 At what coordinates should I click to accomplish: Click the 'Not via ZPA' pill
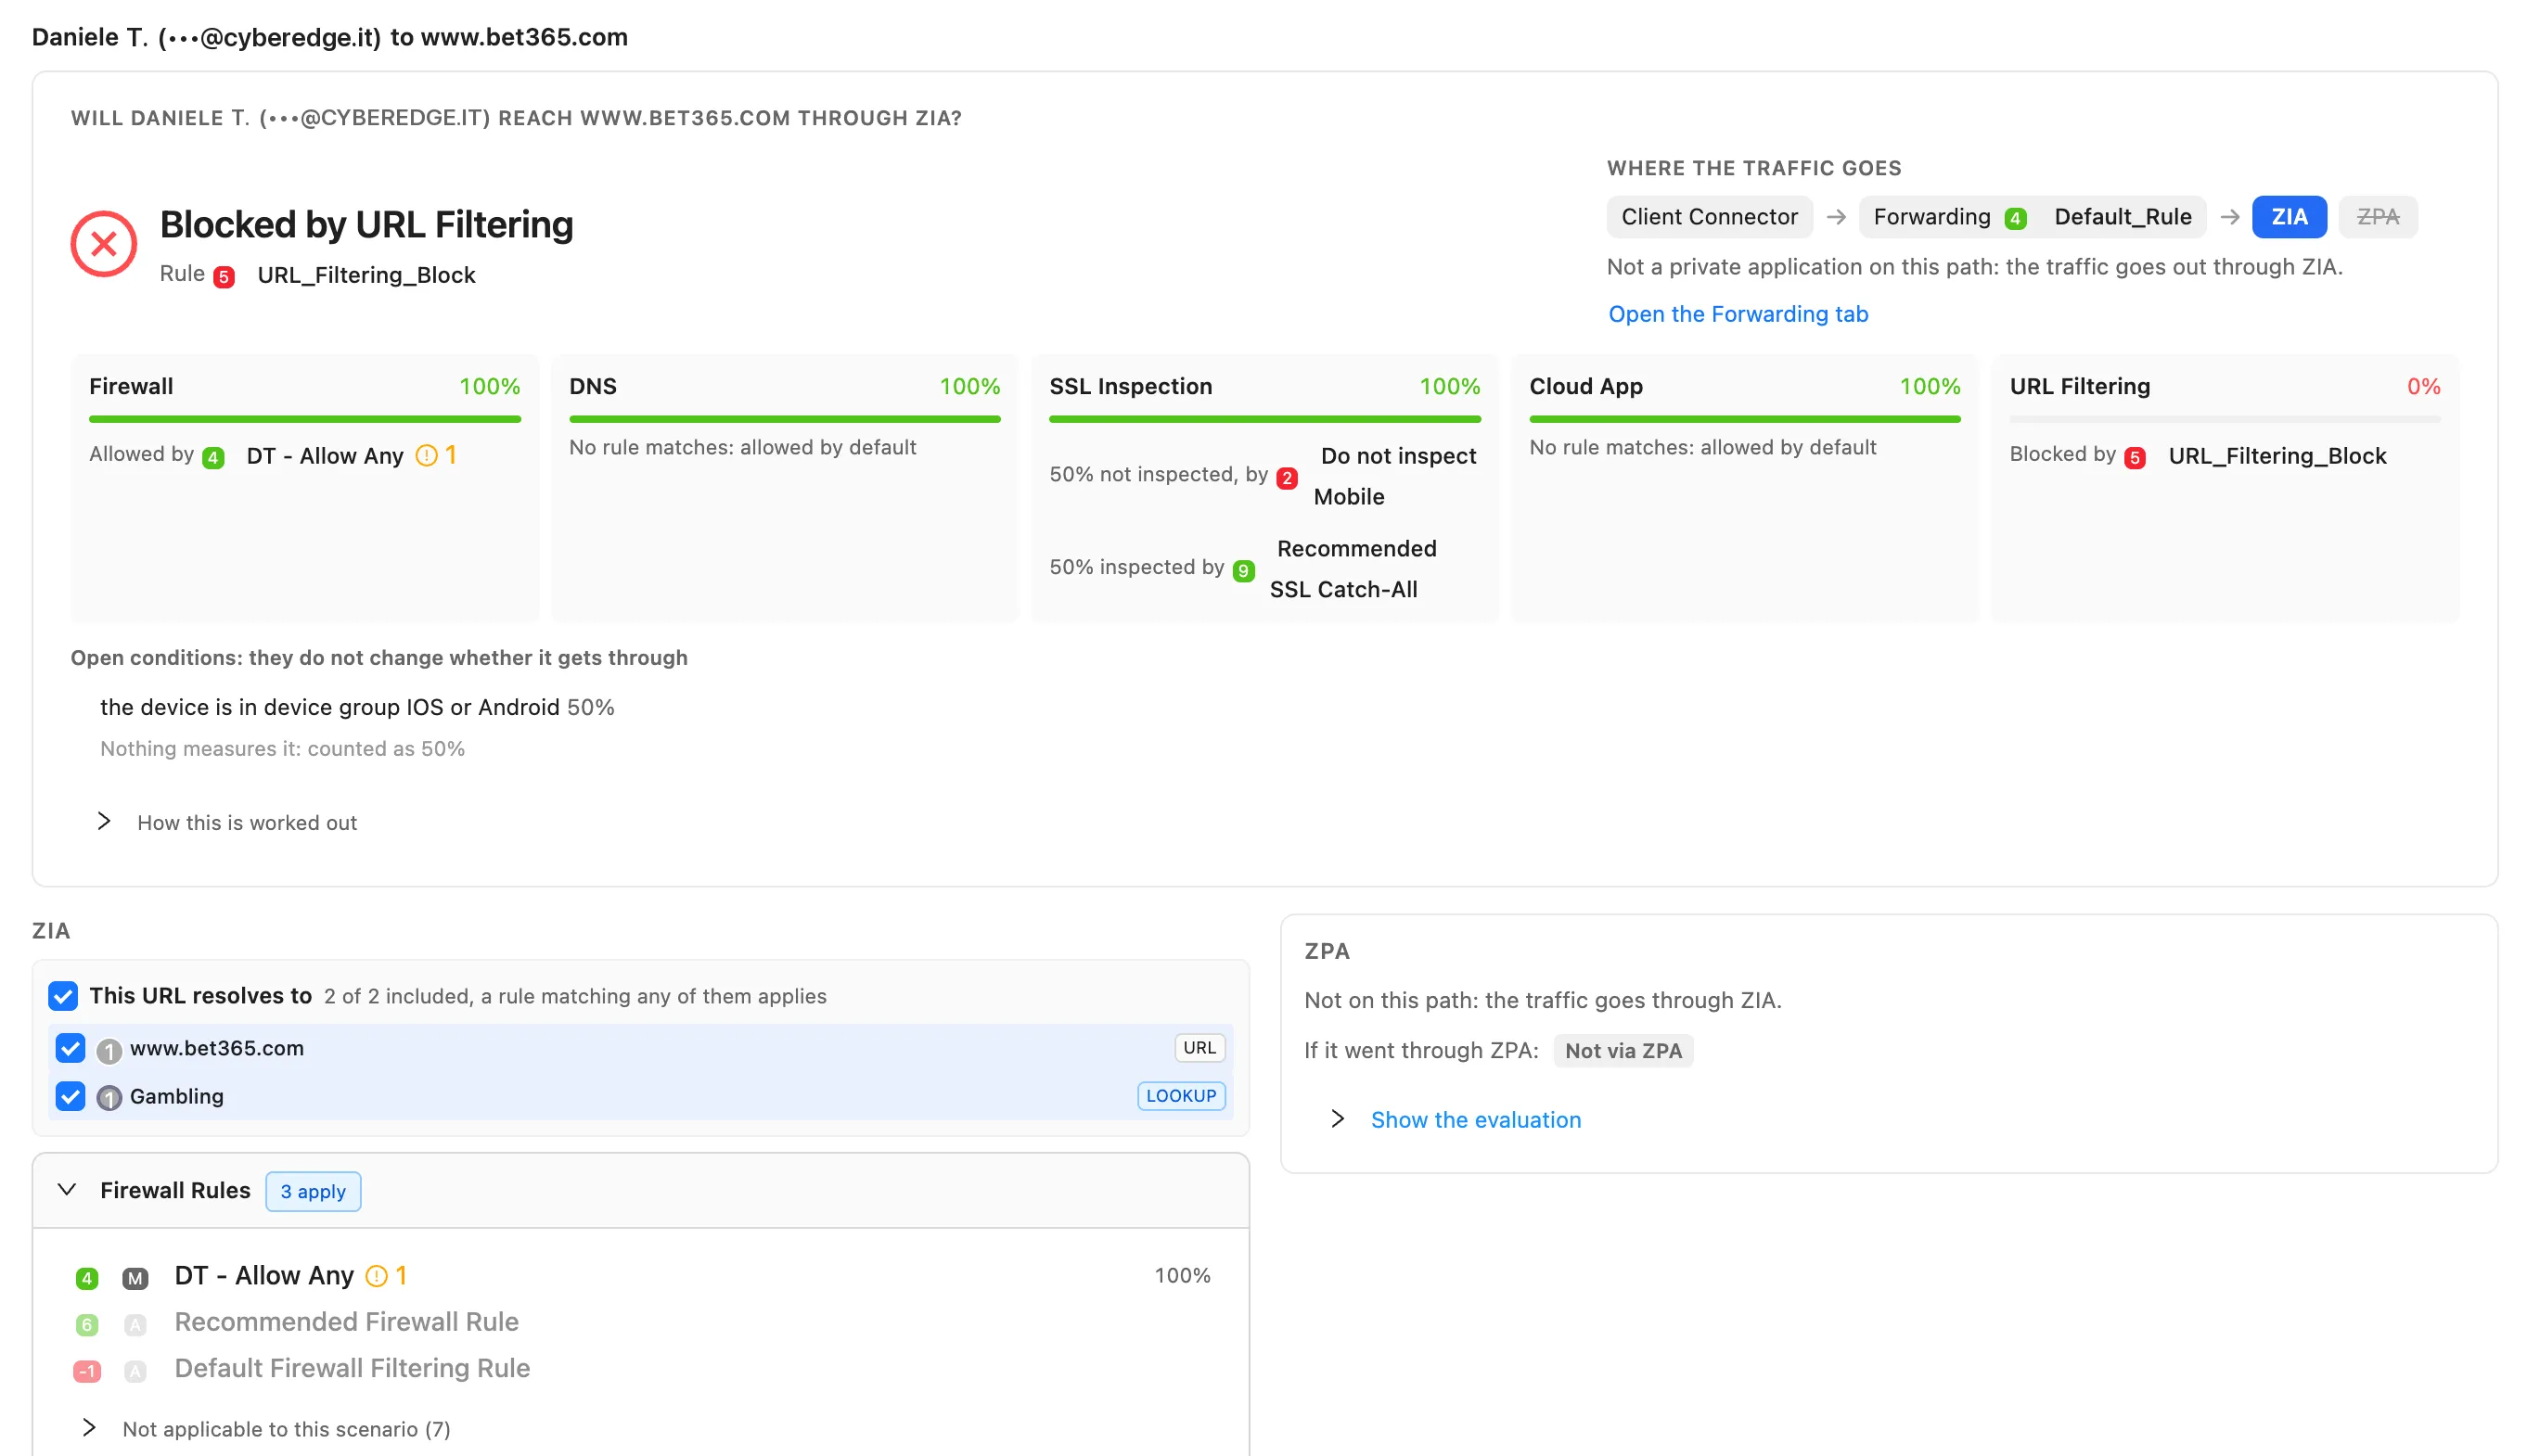pos(1623,1050)
